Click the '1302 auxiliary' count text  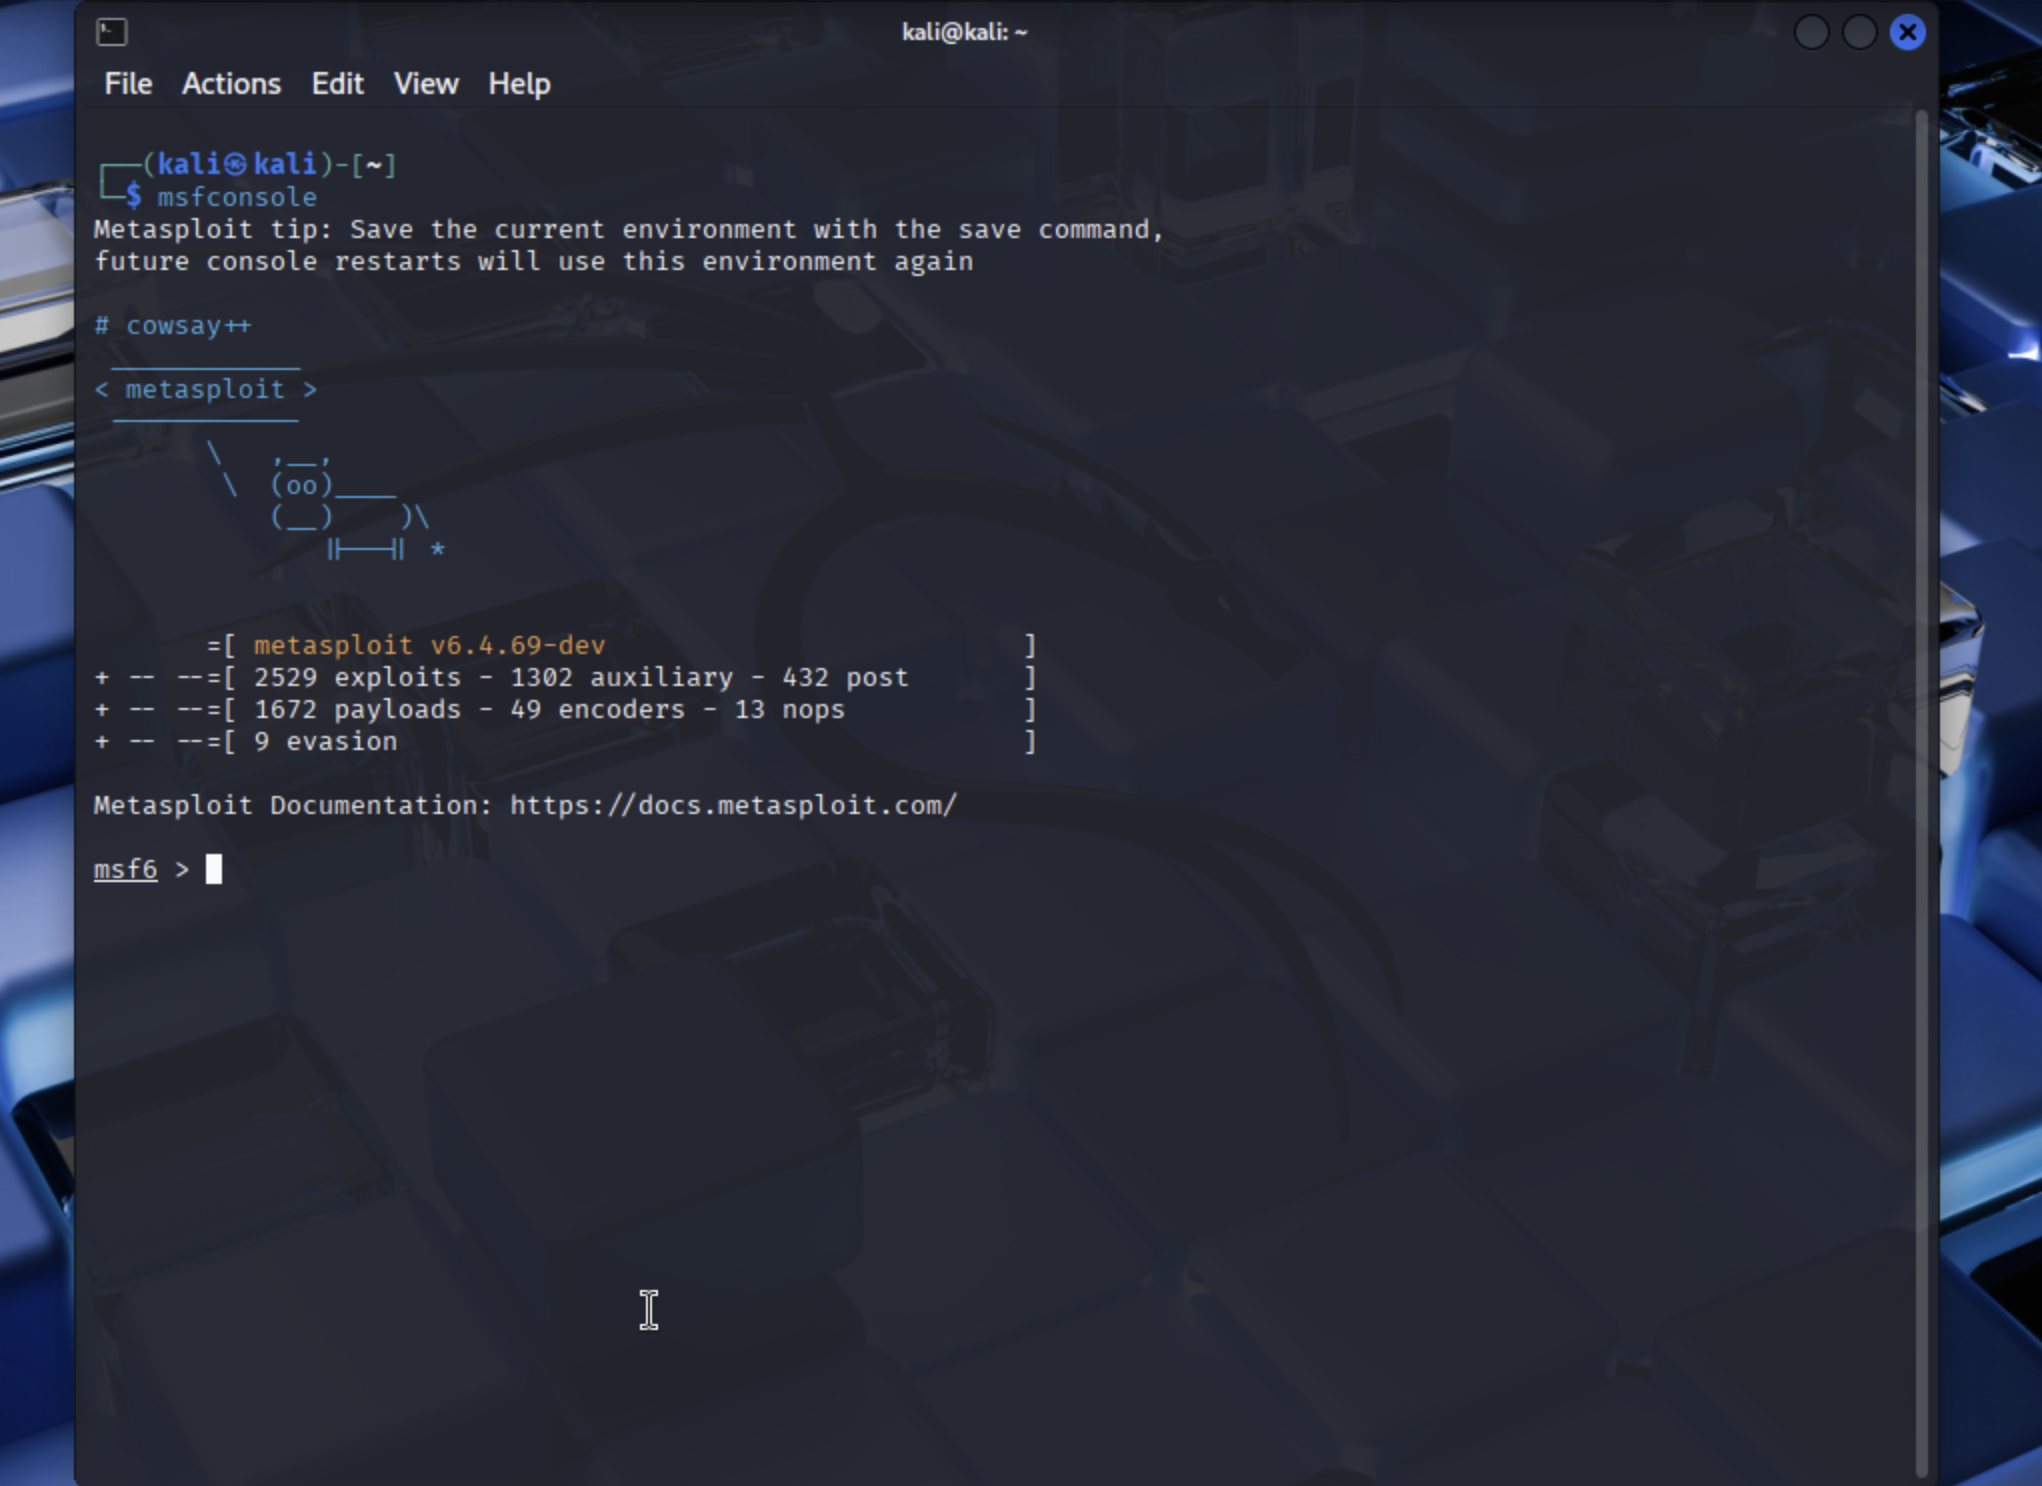point(621,677)
